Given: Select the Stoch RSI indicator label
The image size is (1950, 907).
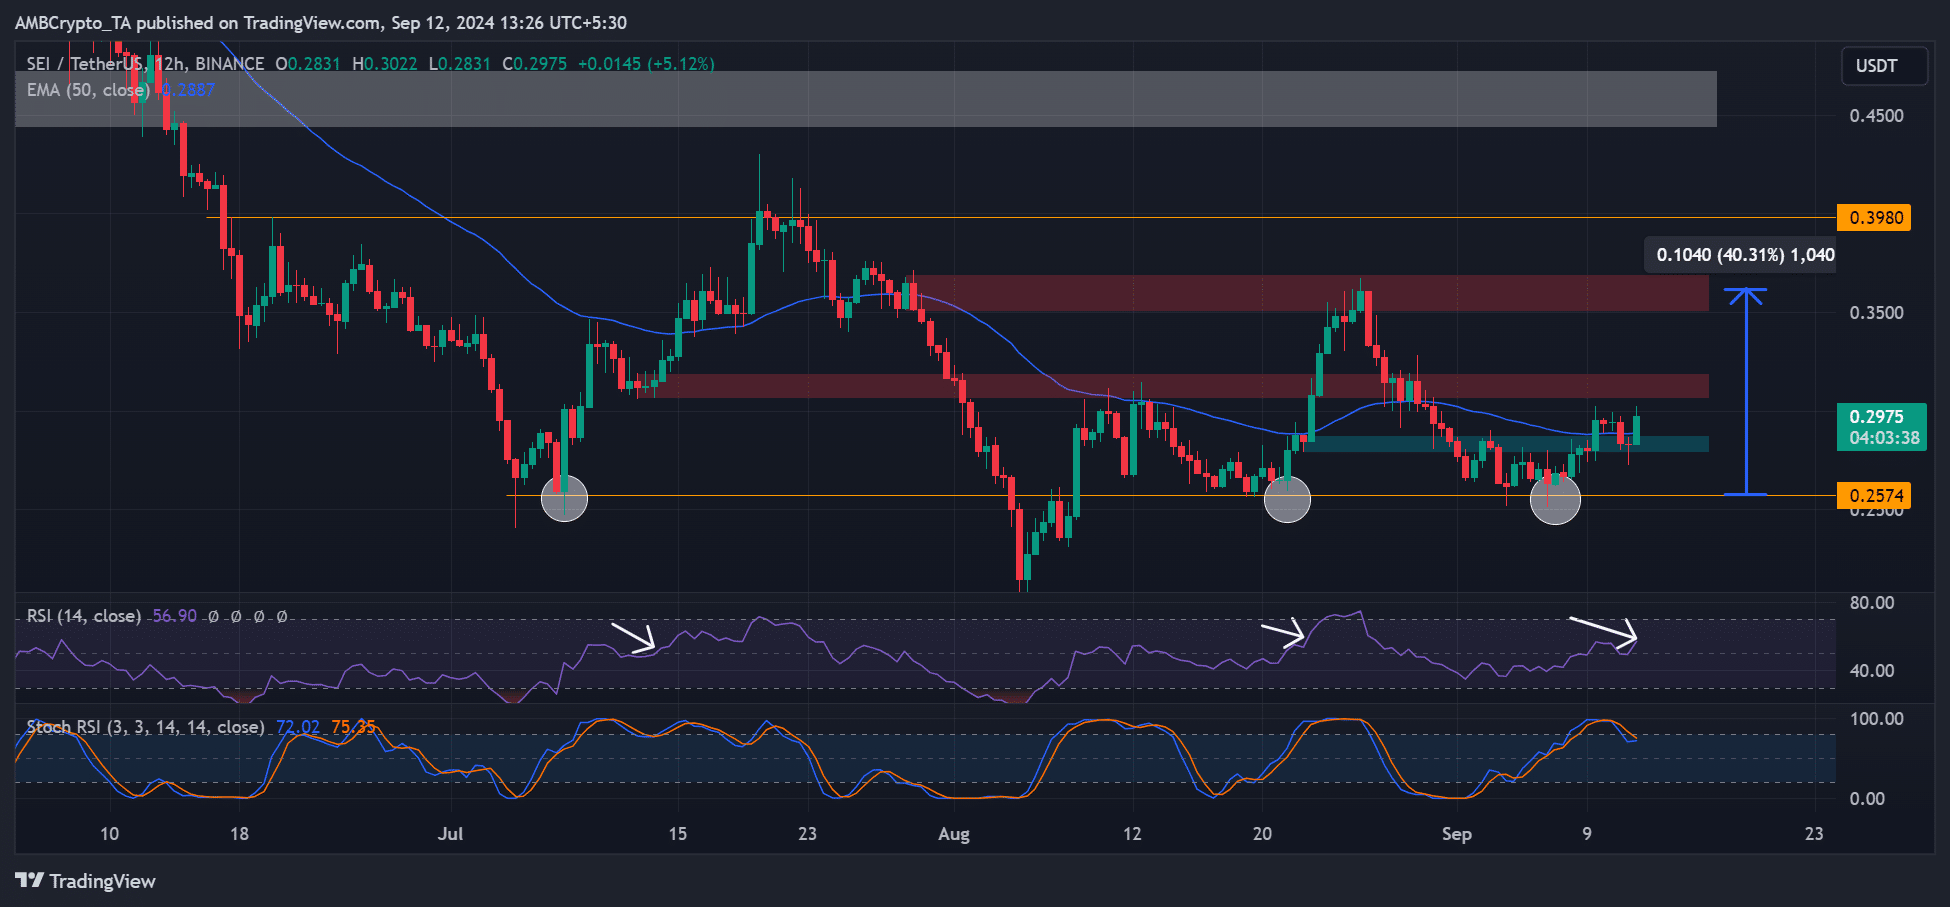Looking at the screenshot, I should 146,727.
